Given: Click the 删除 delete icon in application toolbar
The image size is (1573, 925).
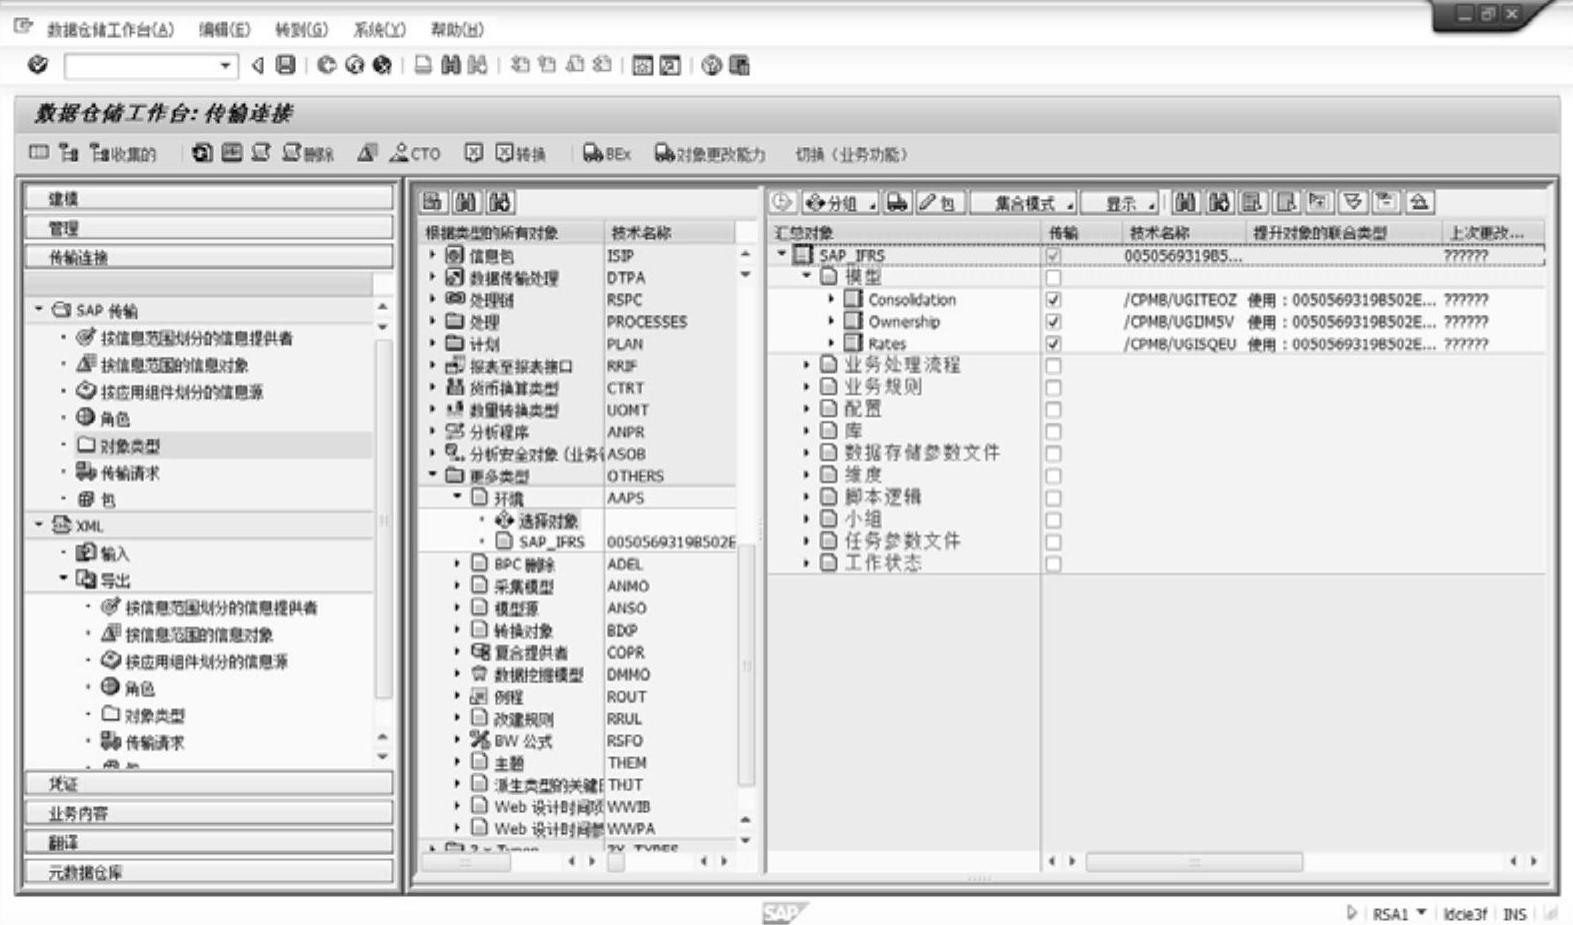Looking at the screenshot, I should point(292,153).
